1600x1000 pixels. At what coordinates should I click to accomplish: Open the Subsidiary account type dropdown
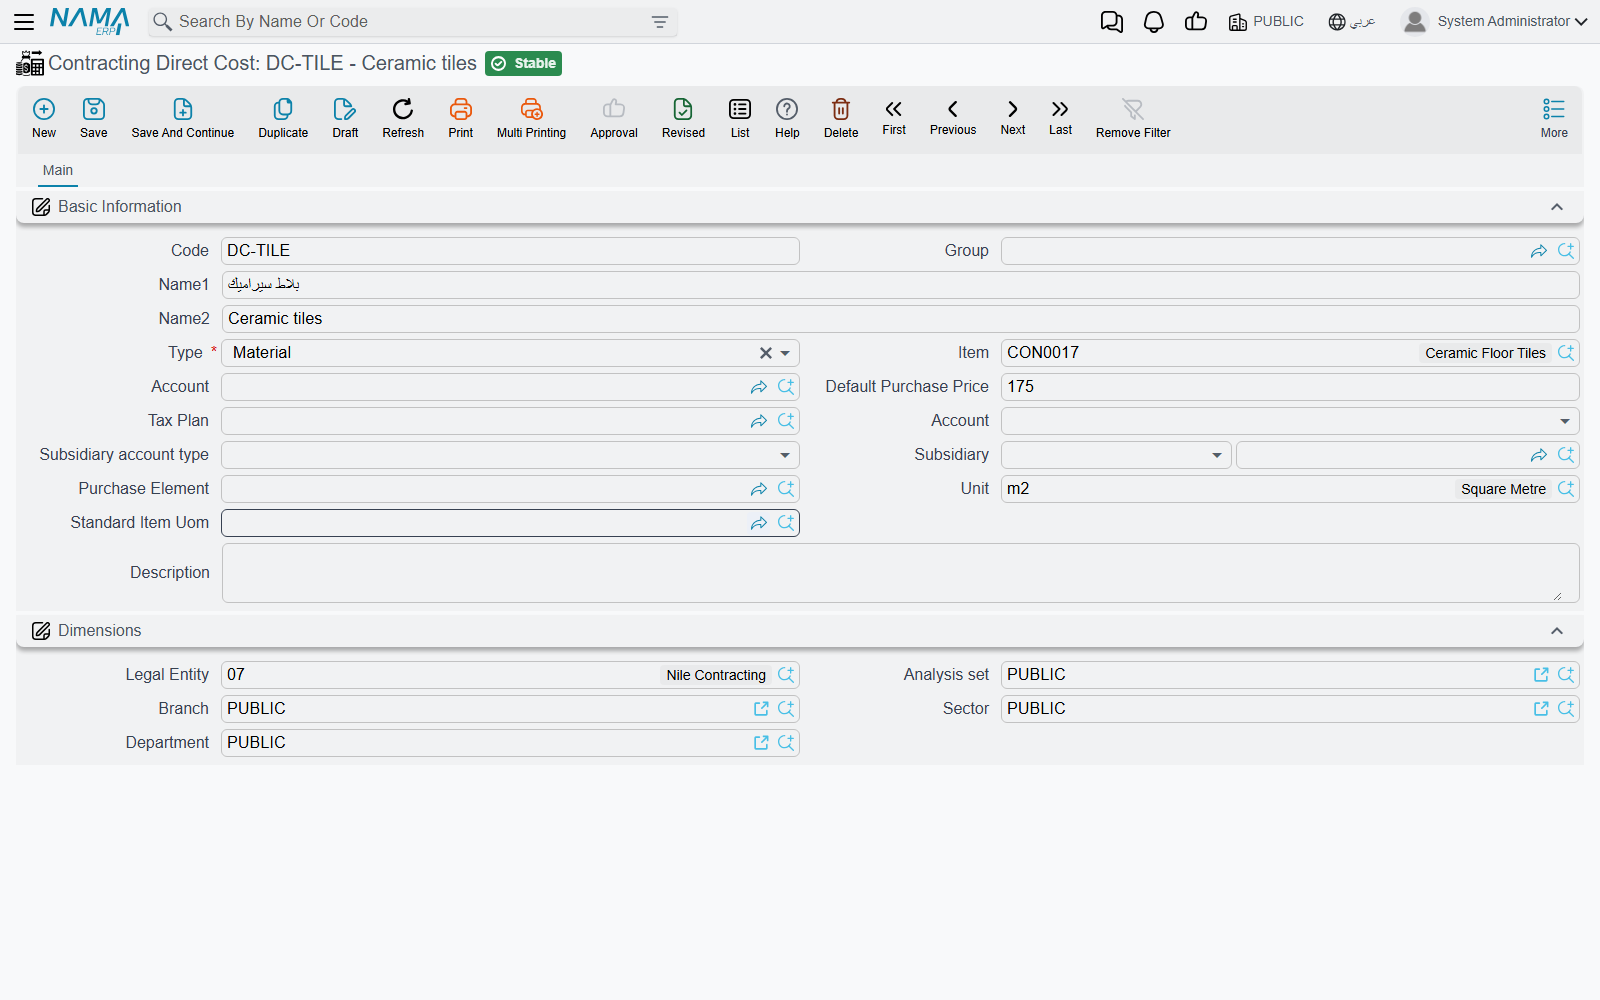[x=785, y=455]
